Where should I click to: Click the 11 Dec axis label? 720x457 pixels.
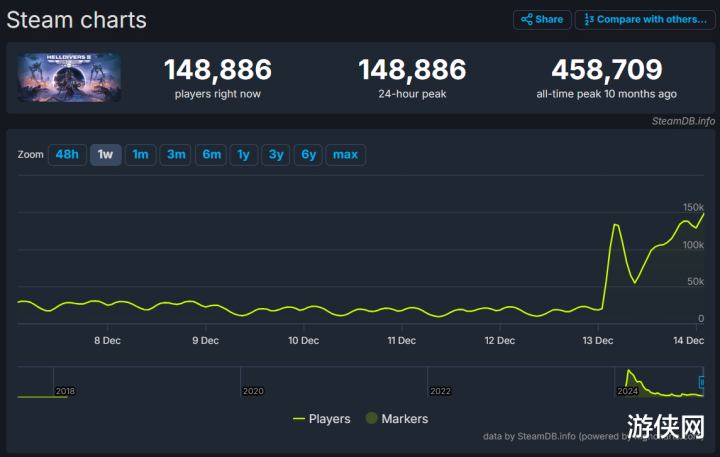402,341
